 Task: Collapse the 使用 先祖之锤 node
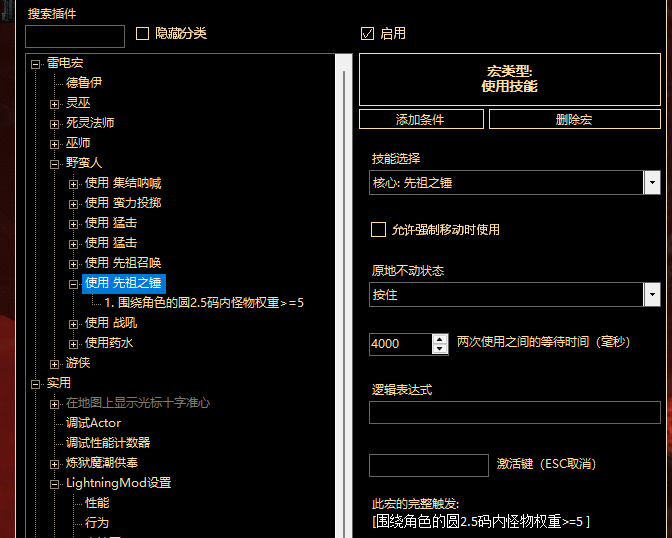click(73, 283)
